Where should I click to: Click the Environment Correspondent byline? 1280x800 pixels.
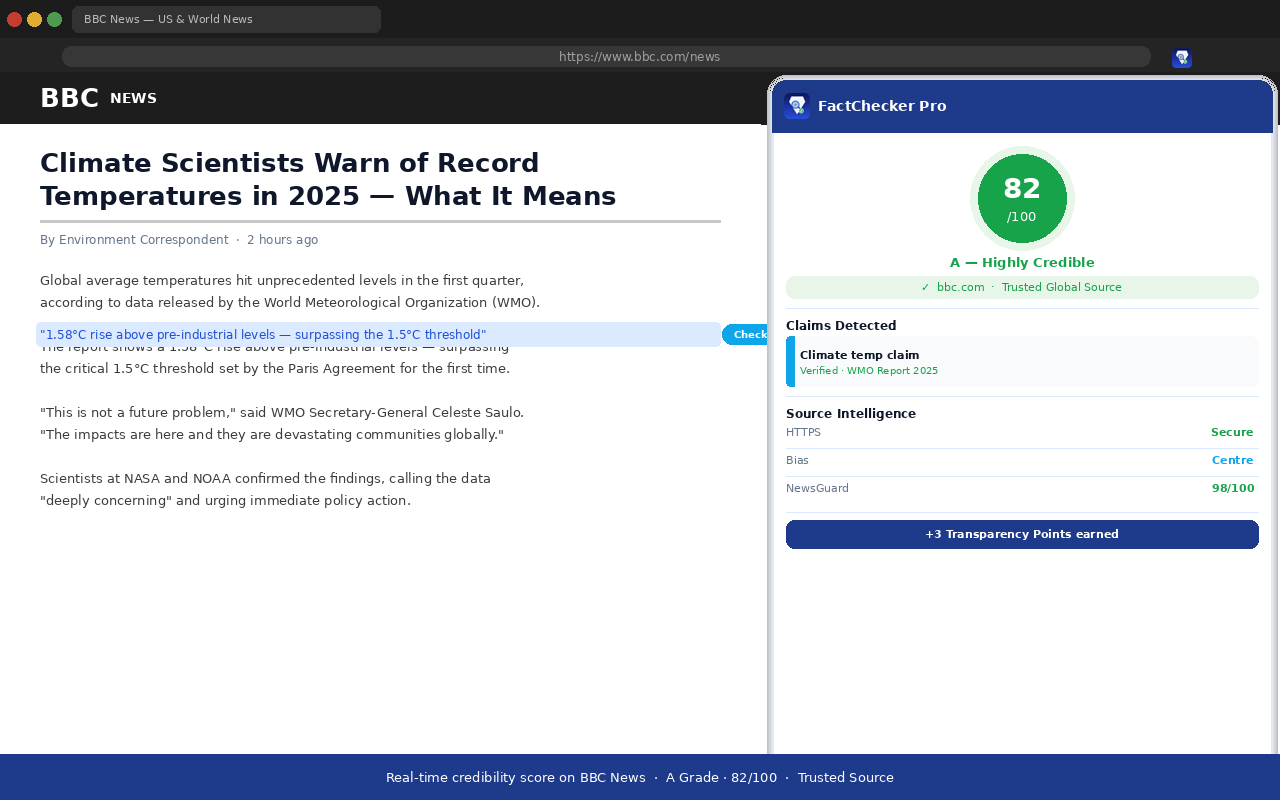point(134,240)
